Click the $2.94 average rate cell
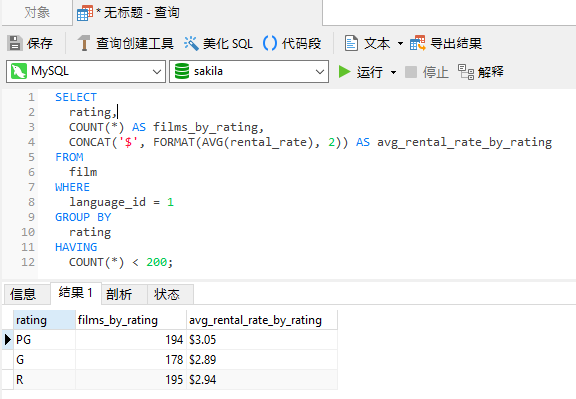Screen dimensions: 576x399 click(262, 380)
